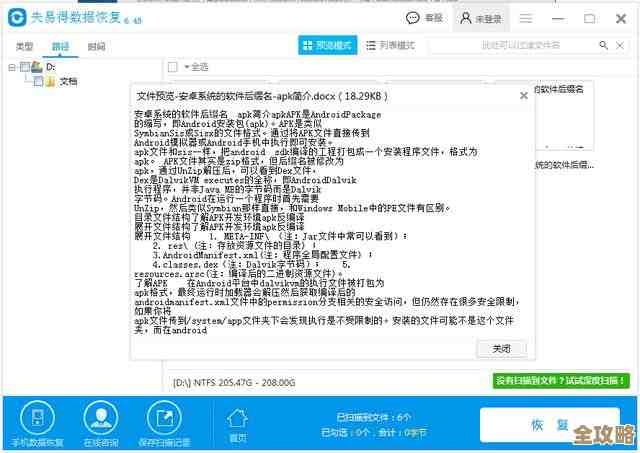Click the docx file thumbnail behind dialog

[564, 116]
